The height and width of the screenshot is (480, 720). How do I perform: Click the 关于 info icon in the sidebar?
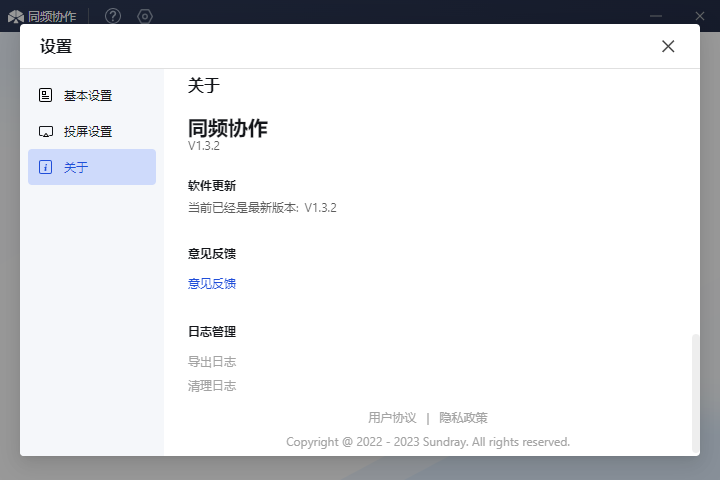[45, 168]
